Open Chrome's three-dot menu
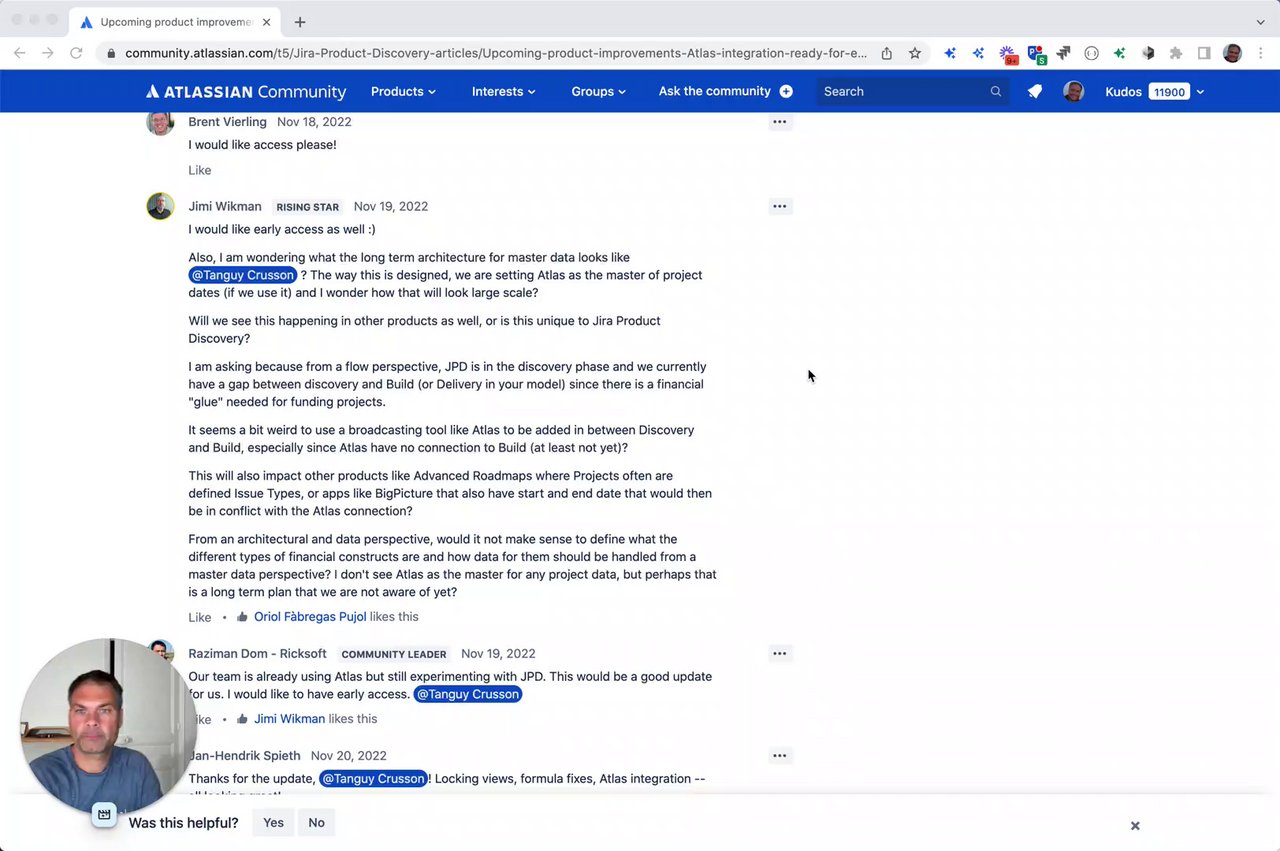The image size is (1280, 851). (1260, 53)
